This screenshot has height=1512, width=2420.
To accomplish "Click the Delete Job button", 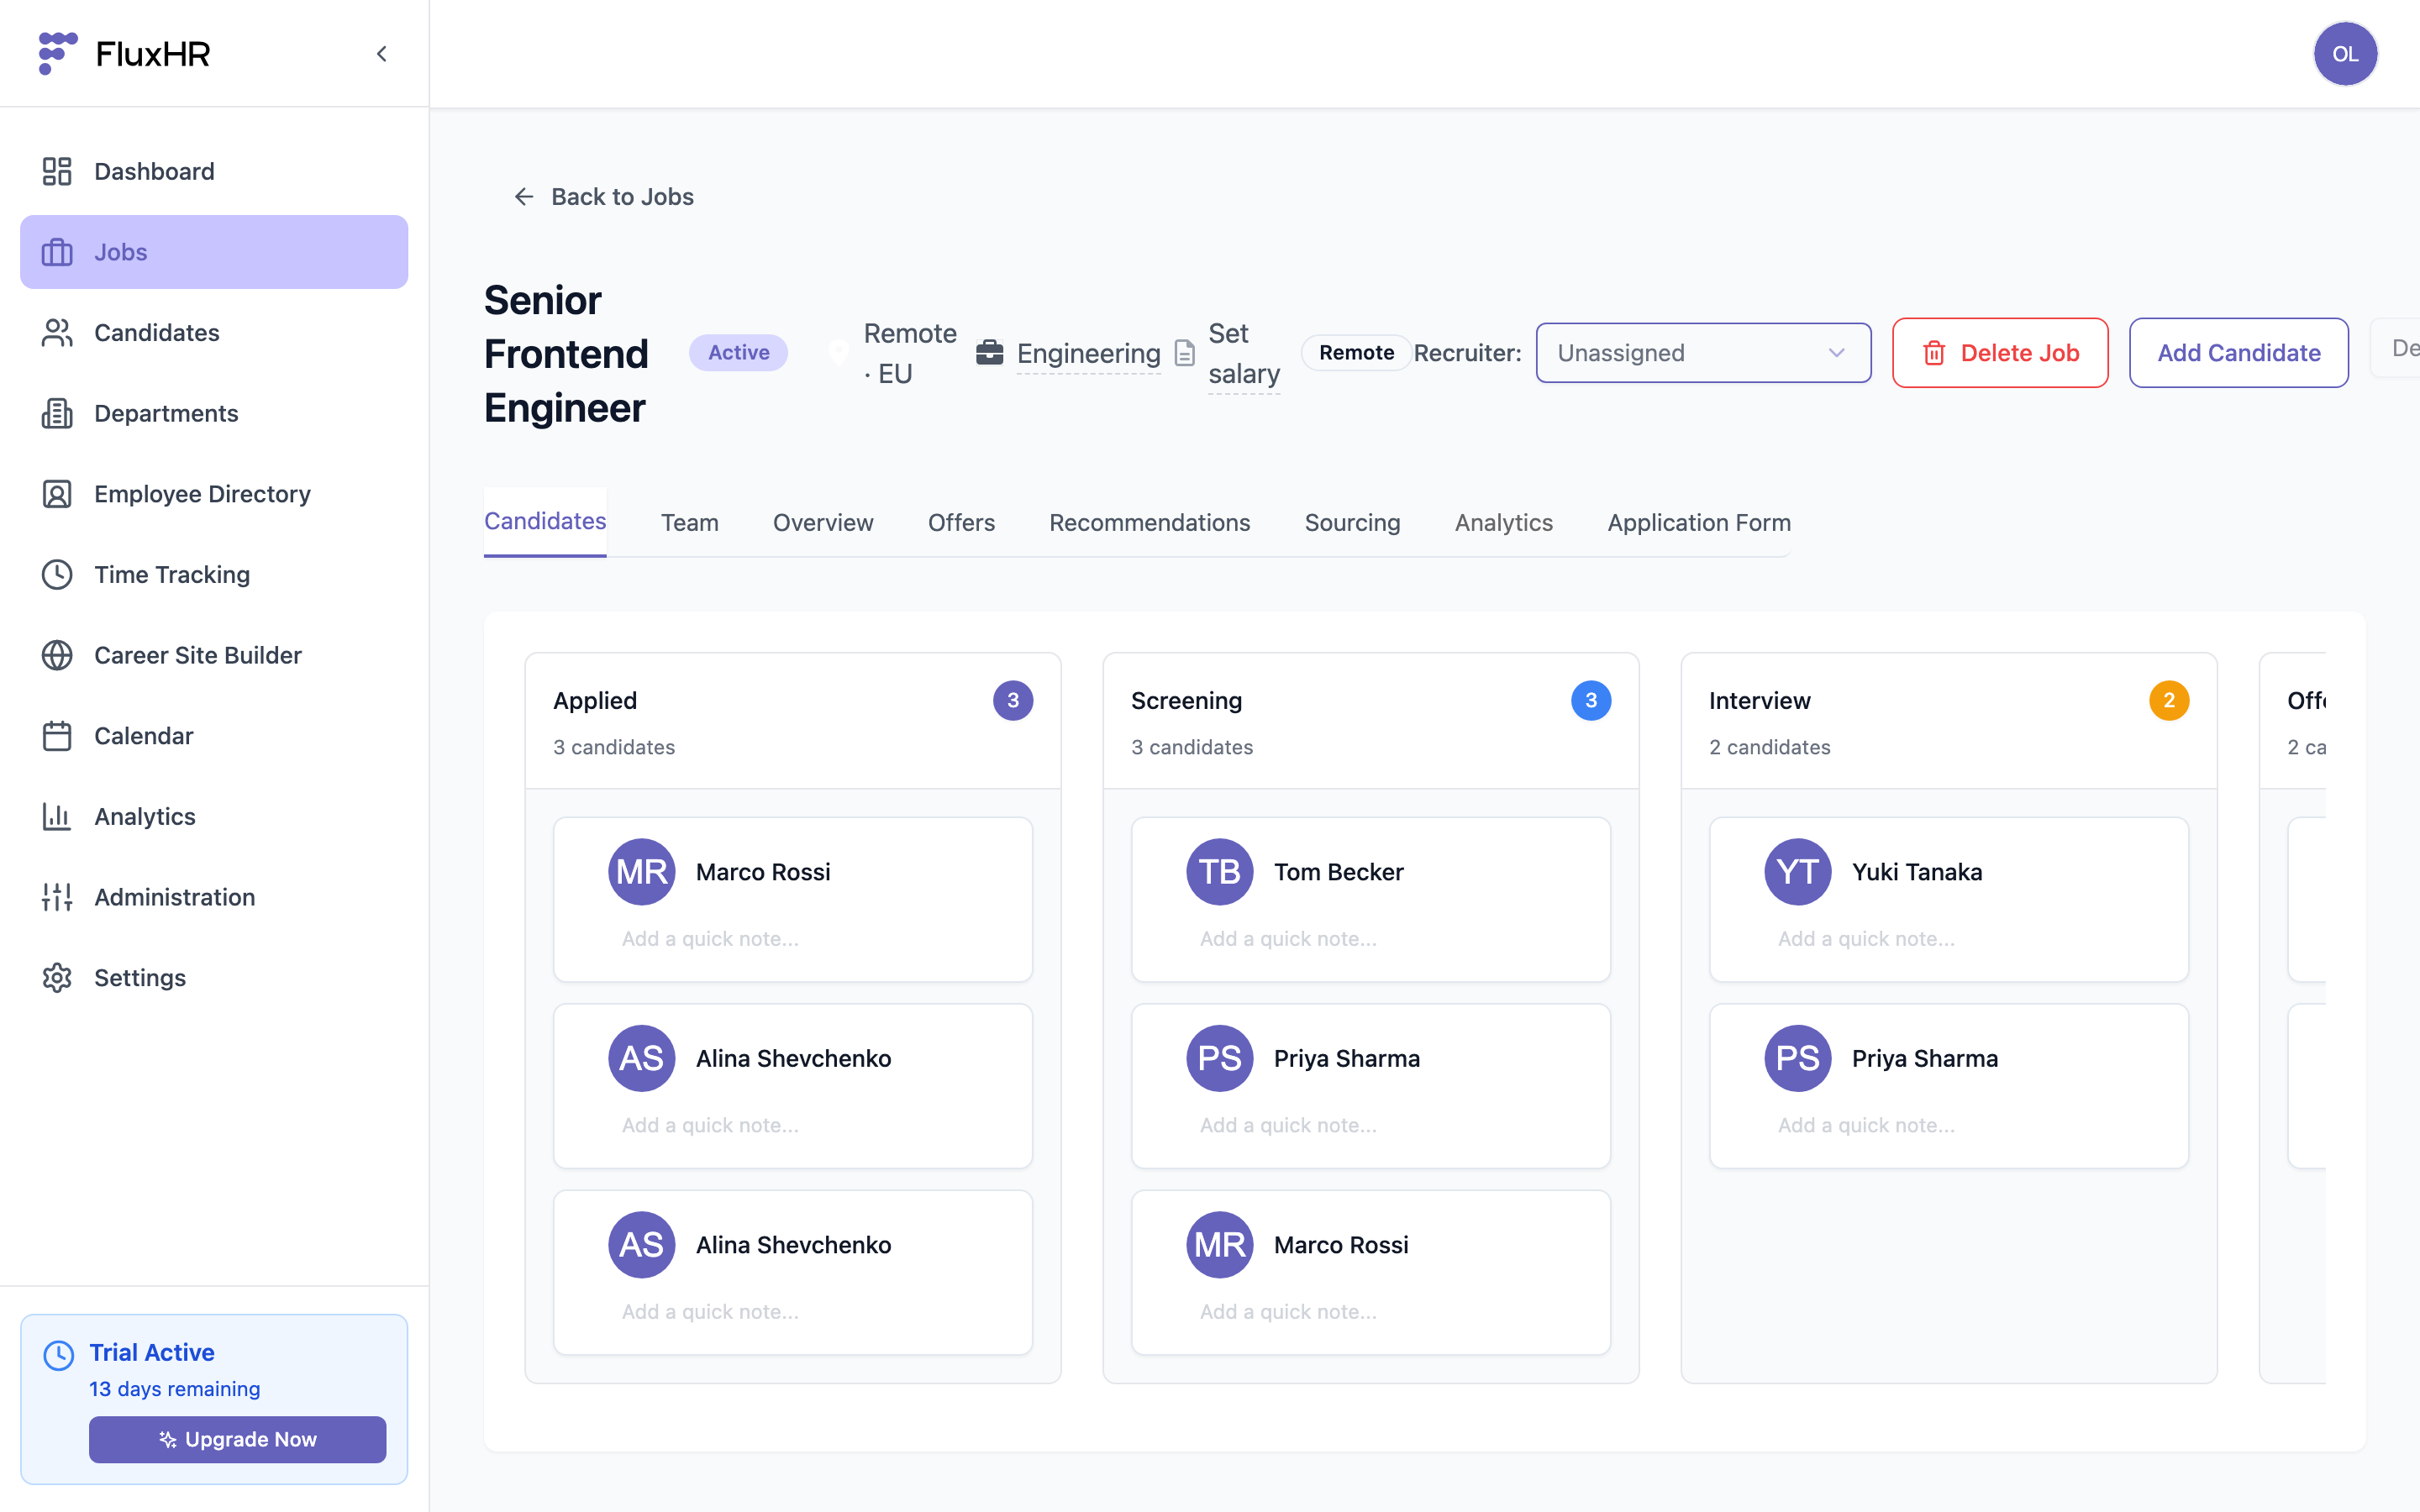I will click(2000, 353).
